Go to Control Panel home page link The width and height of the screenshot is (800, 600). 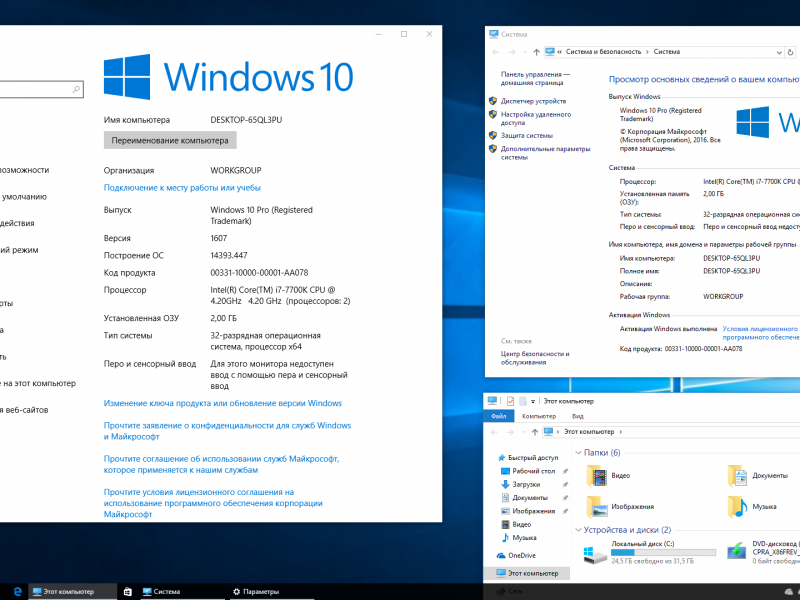coord(535,79)
